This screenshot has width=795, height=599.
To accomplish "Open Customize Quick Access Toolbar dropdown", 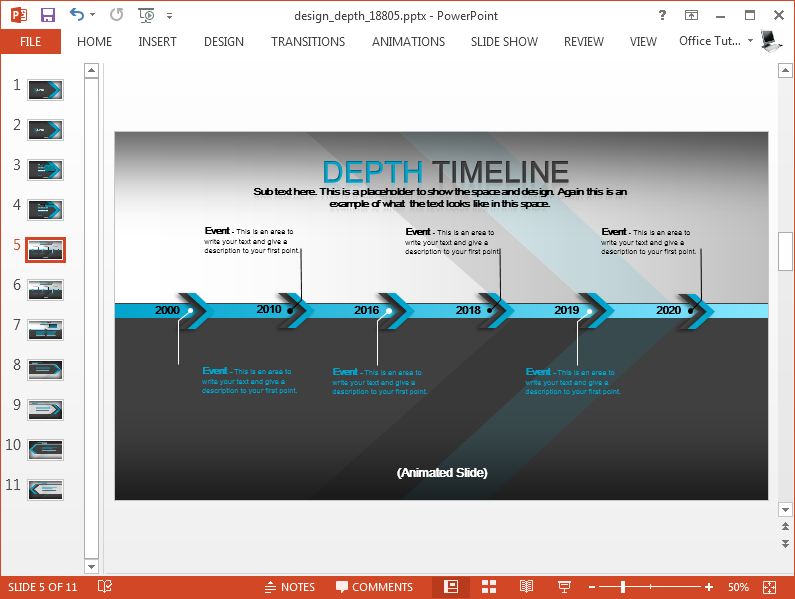I will click(x=169, y=16).
